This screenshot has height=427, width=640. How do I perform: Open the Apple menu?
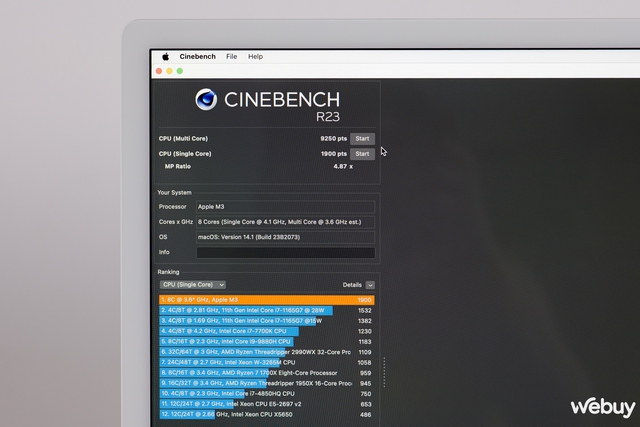tap(165, 57)
